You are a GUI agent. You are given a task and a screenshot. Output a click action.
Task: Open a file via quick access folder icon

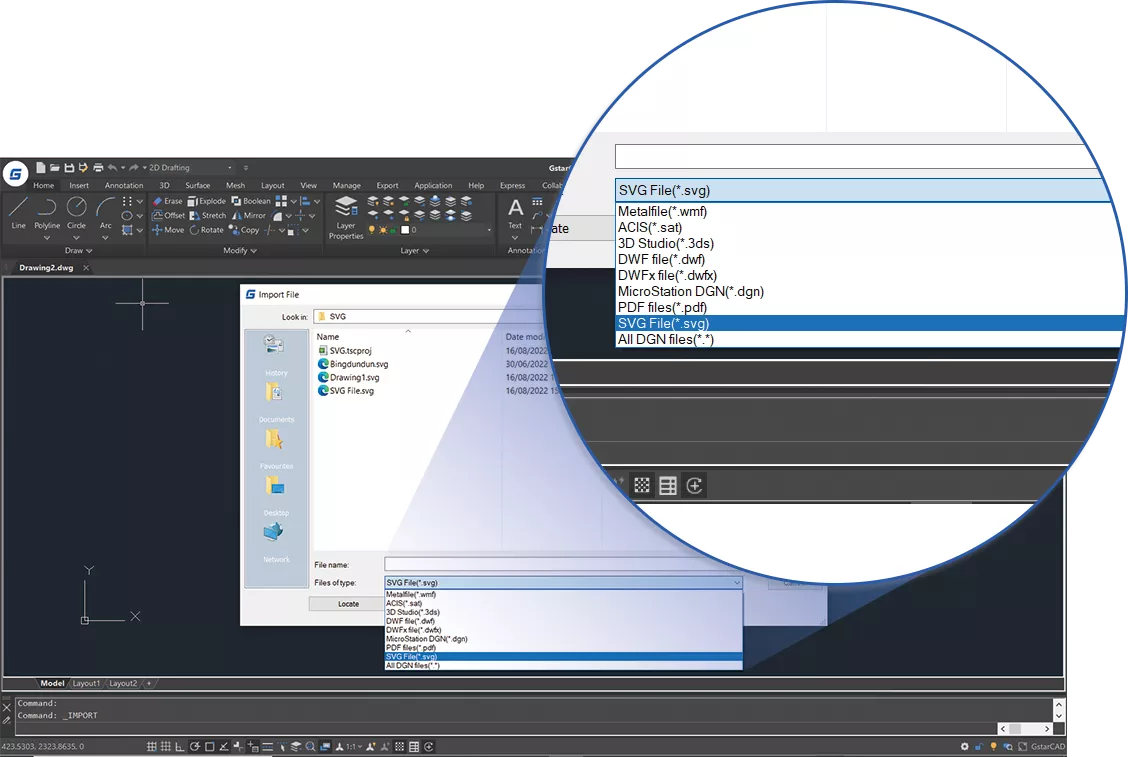[x=55, y=168]
